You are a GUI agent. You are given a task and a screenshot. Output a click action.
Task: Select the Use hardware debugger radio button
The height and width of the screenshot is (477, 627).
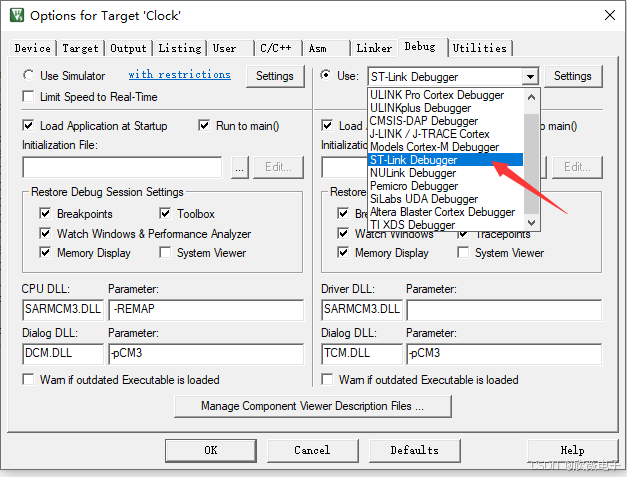(326, 75)
